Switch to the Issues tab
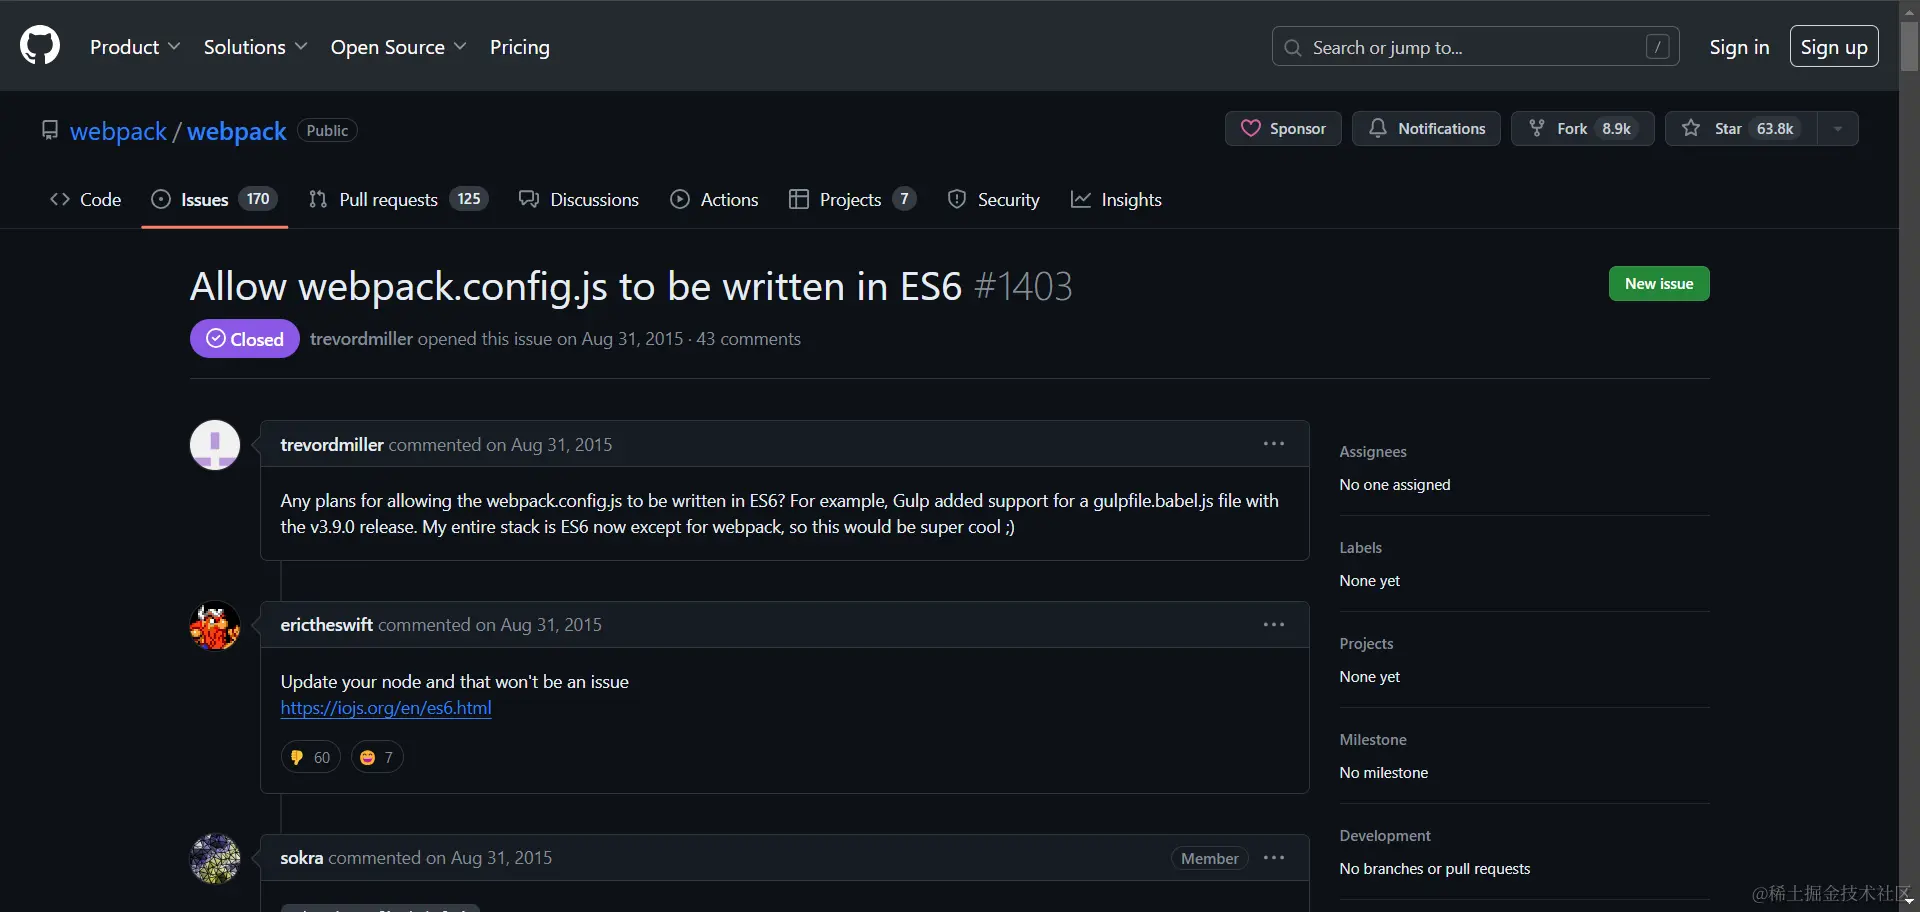 coord(215,200)
